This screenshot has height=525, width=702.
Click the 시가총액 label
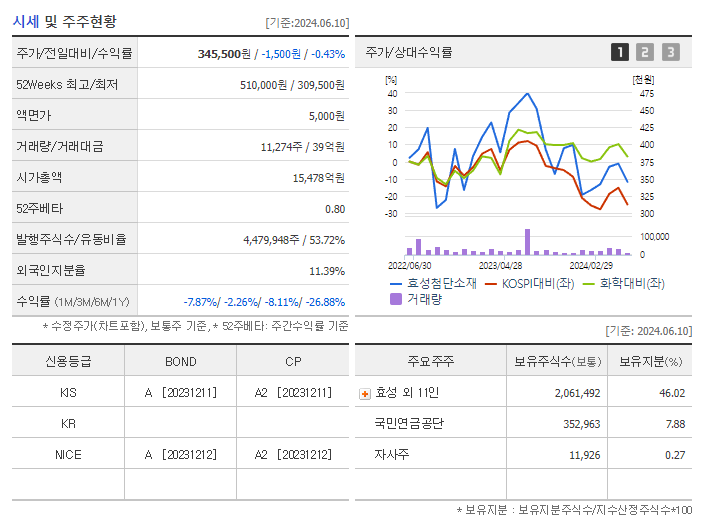click(x=39, y=178)
